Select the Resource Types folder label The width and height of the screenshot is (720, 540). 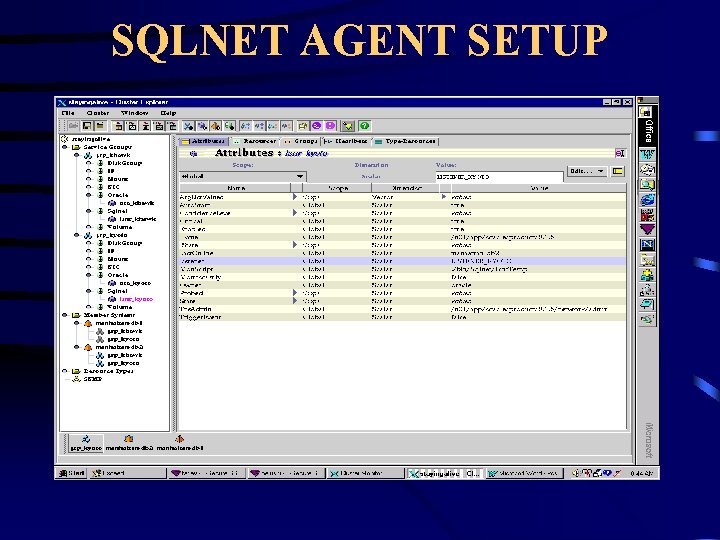[108, 371]
